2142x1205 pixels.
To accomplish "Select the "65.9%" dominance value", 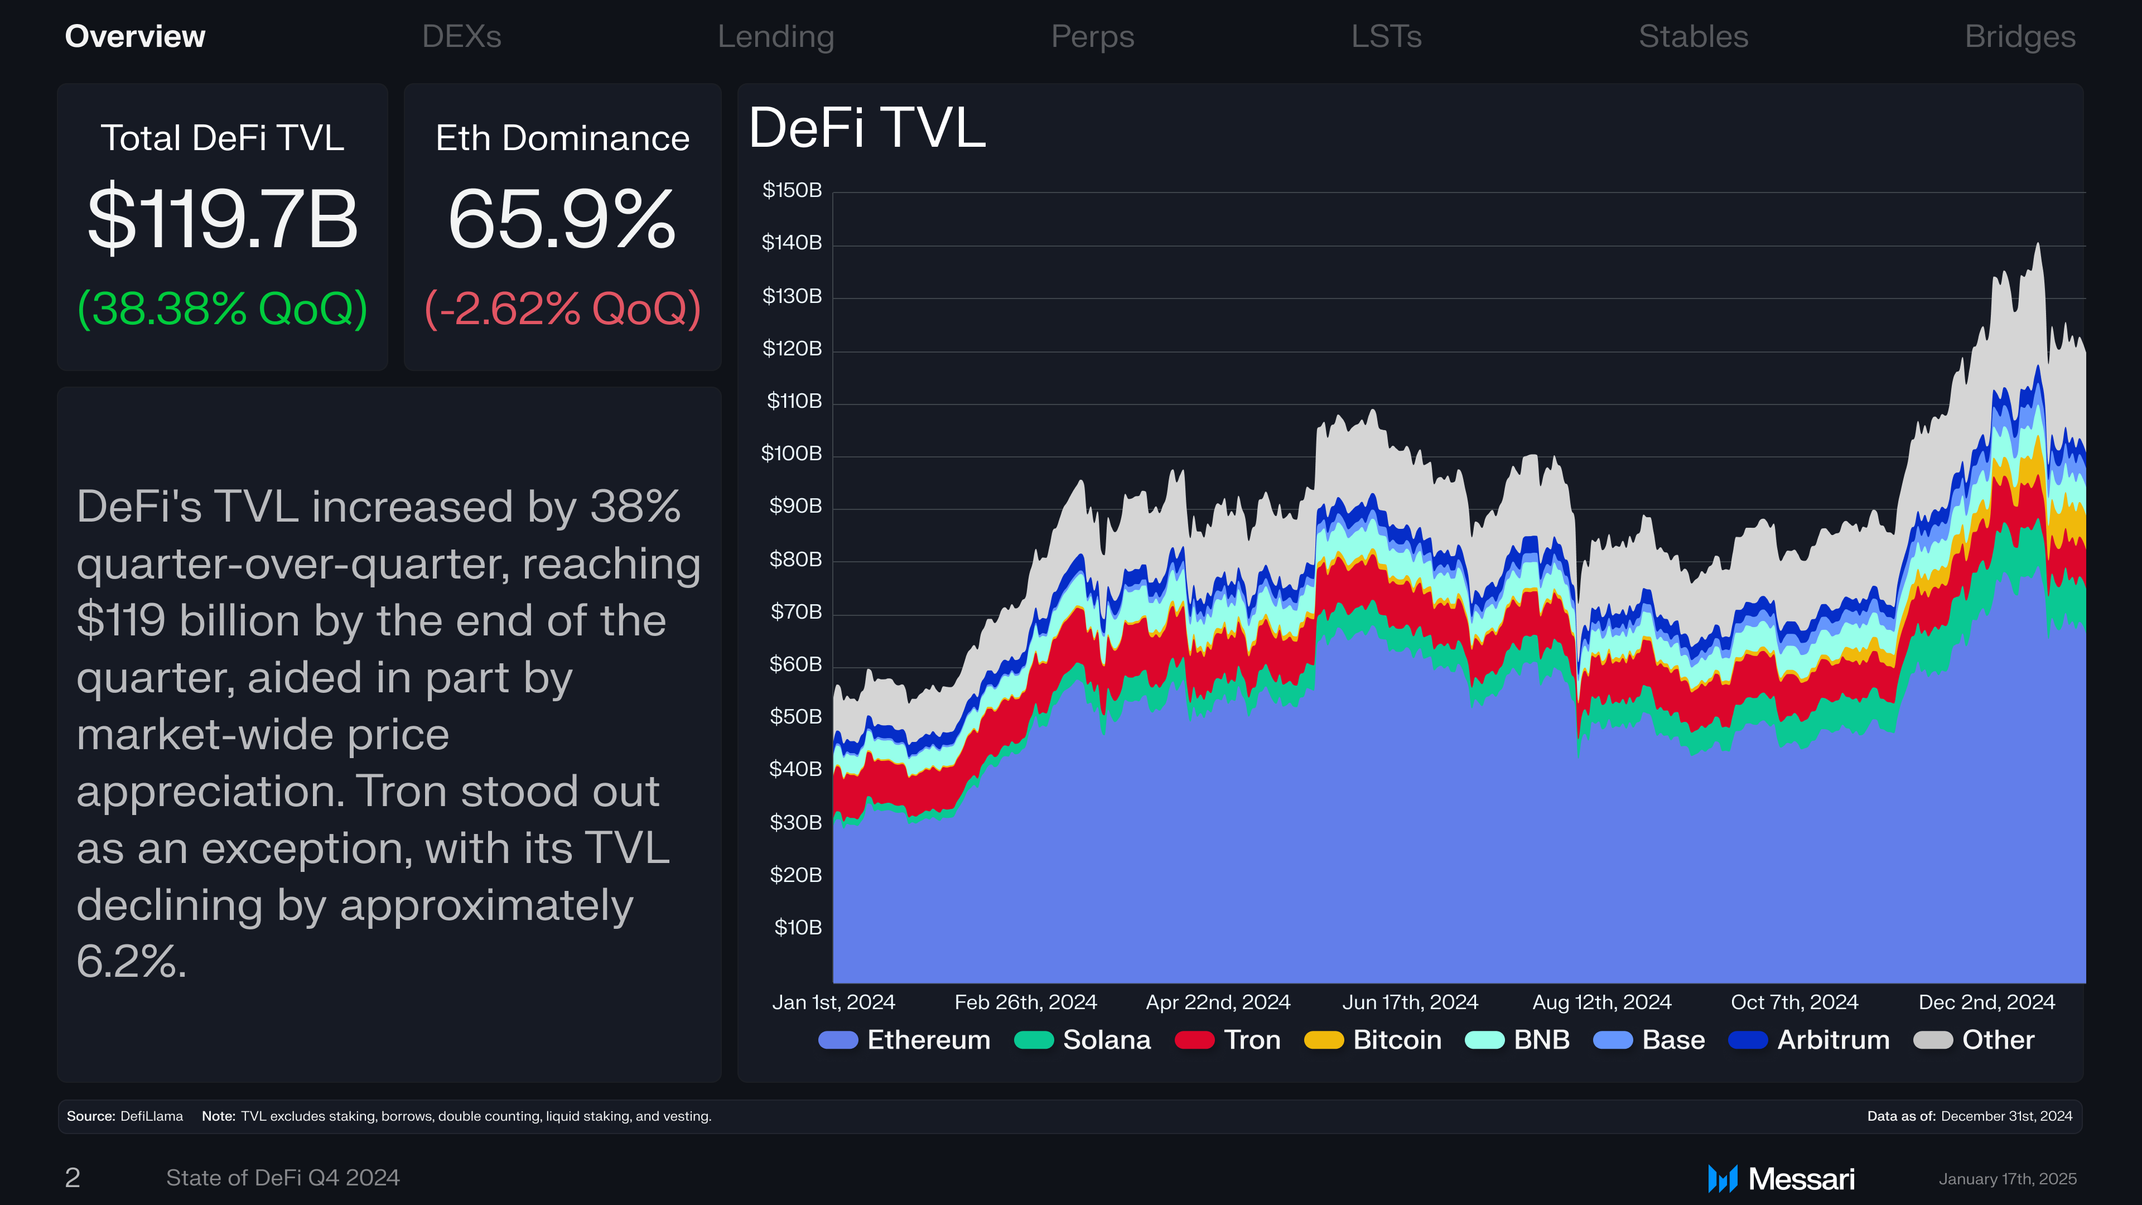I will (x=562, y=219).
